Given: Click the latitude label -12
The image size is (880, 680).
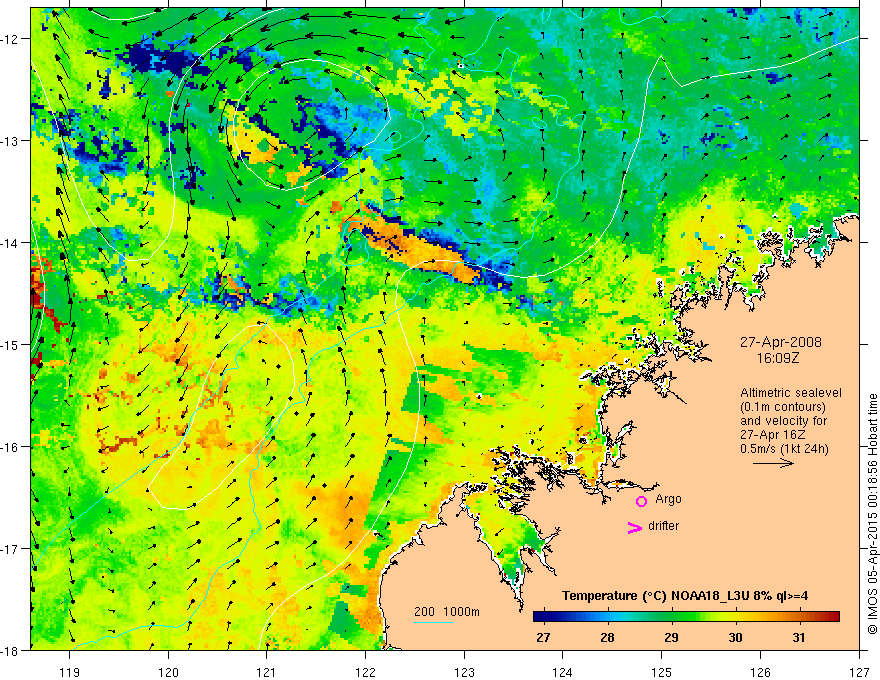Looking at the screenshot, I should tap(10, 39).
